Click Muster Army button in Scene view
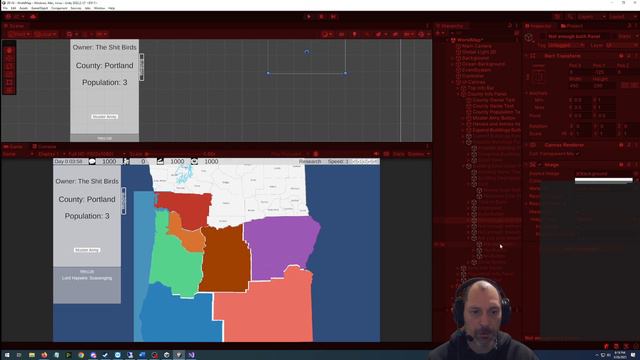 tap(104, 117)
